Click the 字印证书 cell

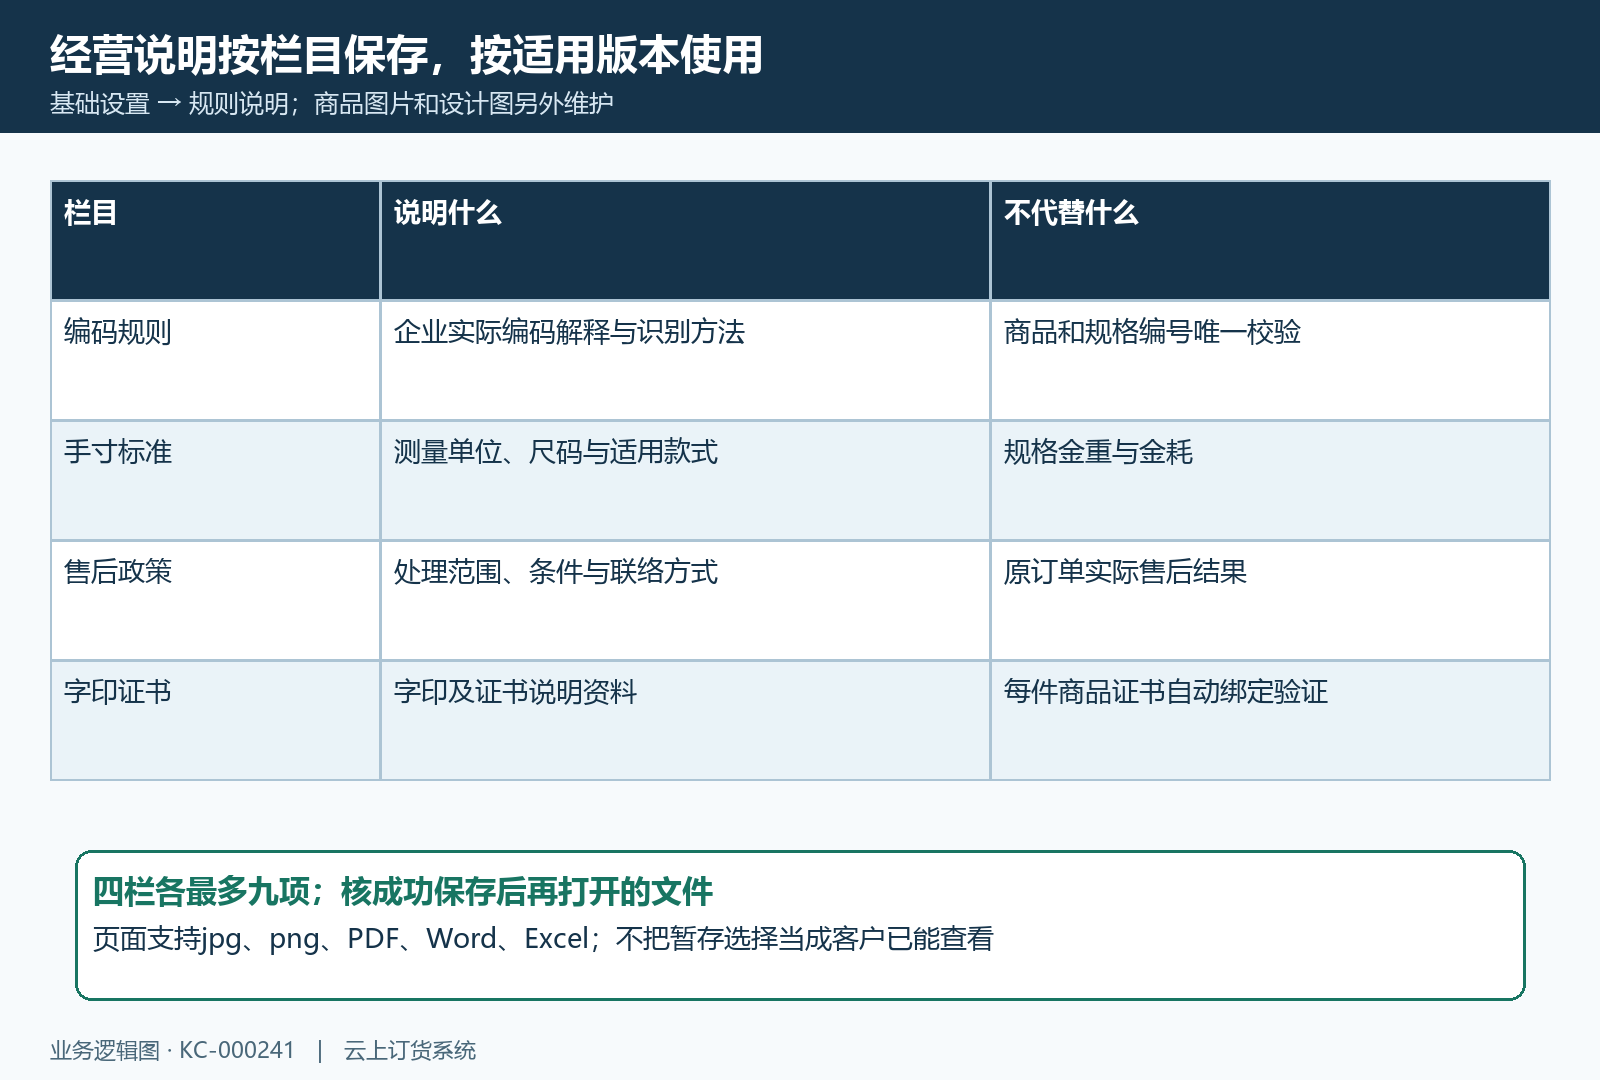pos(215,721)
